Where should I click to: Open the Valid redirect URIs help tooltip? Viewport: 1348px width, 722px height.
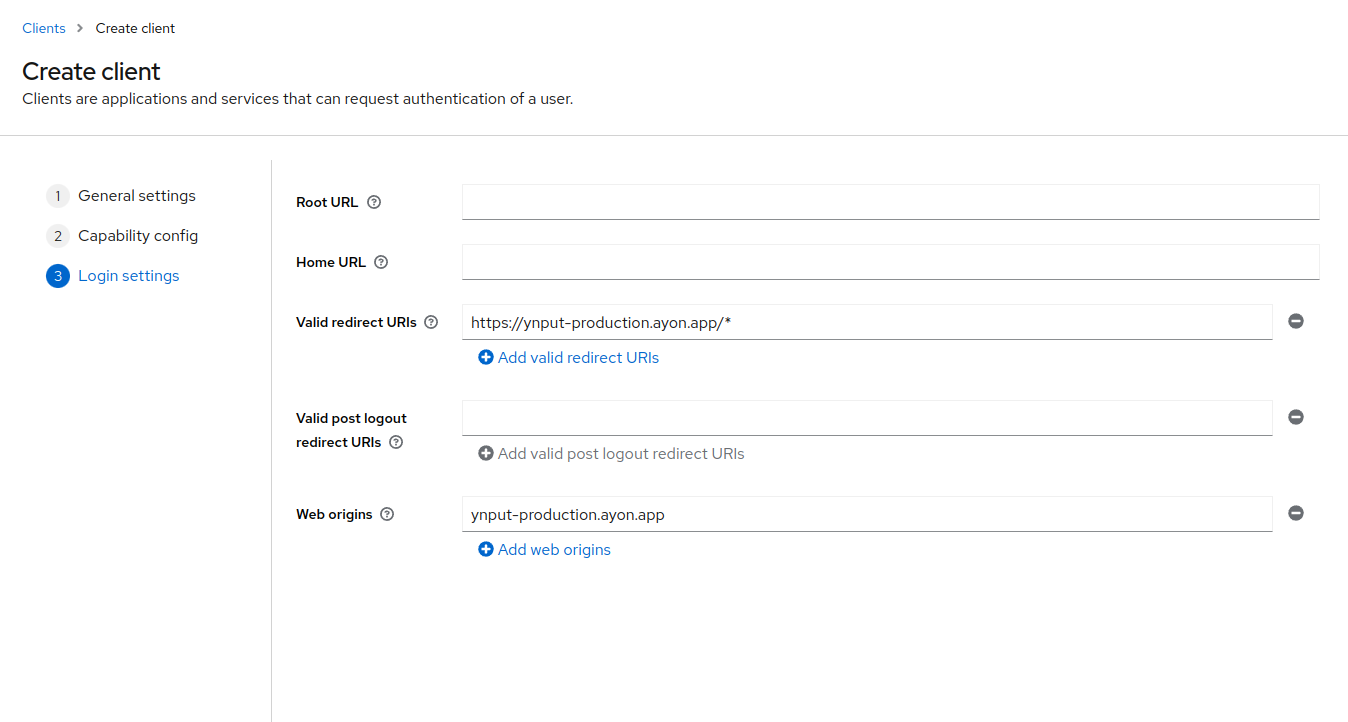431,322
